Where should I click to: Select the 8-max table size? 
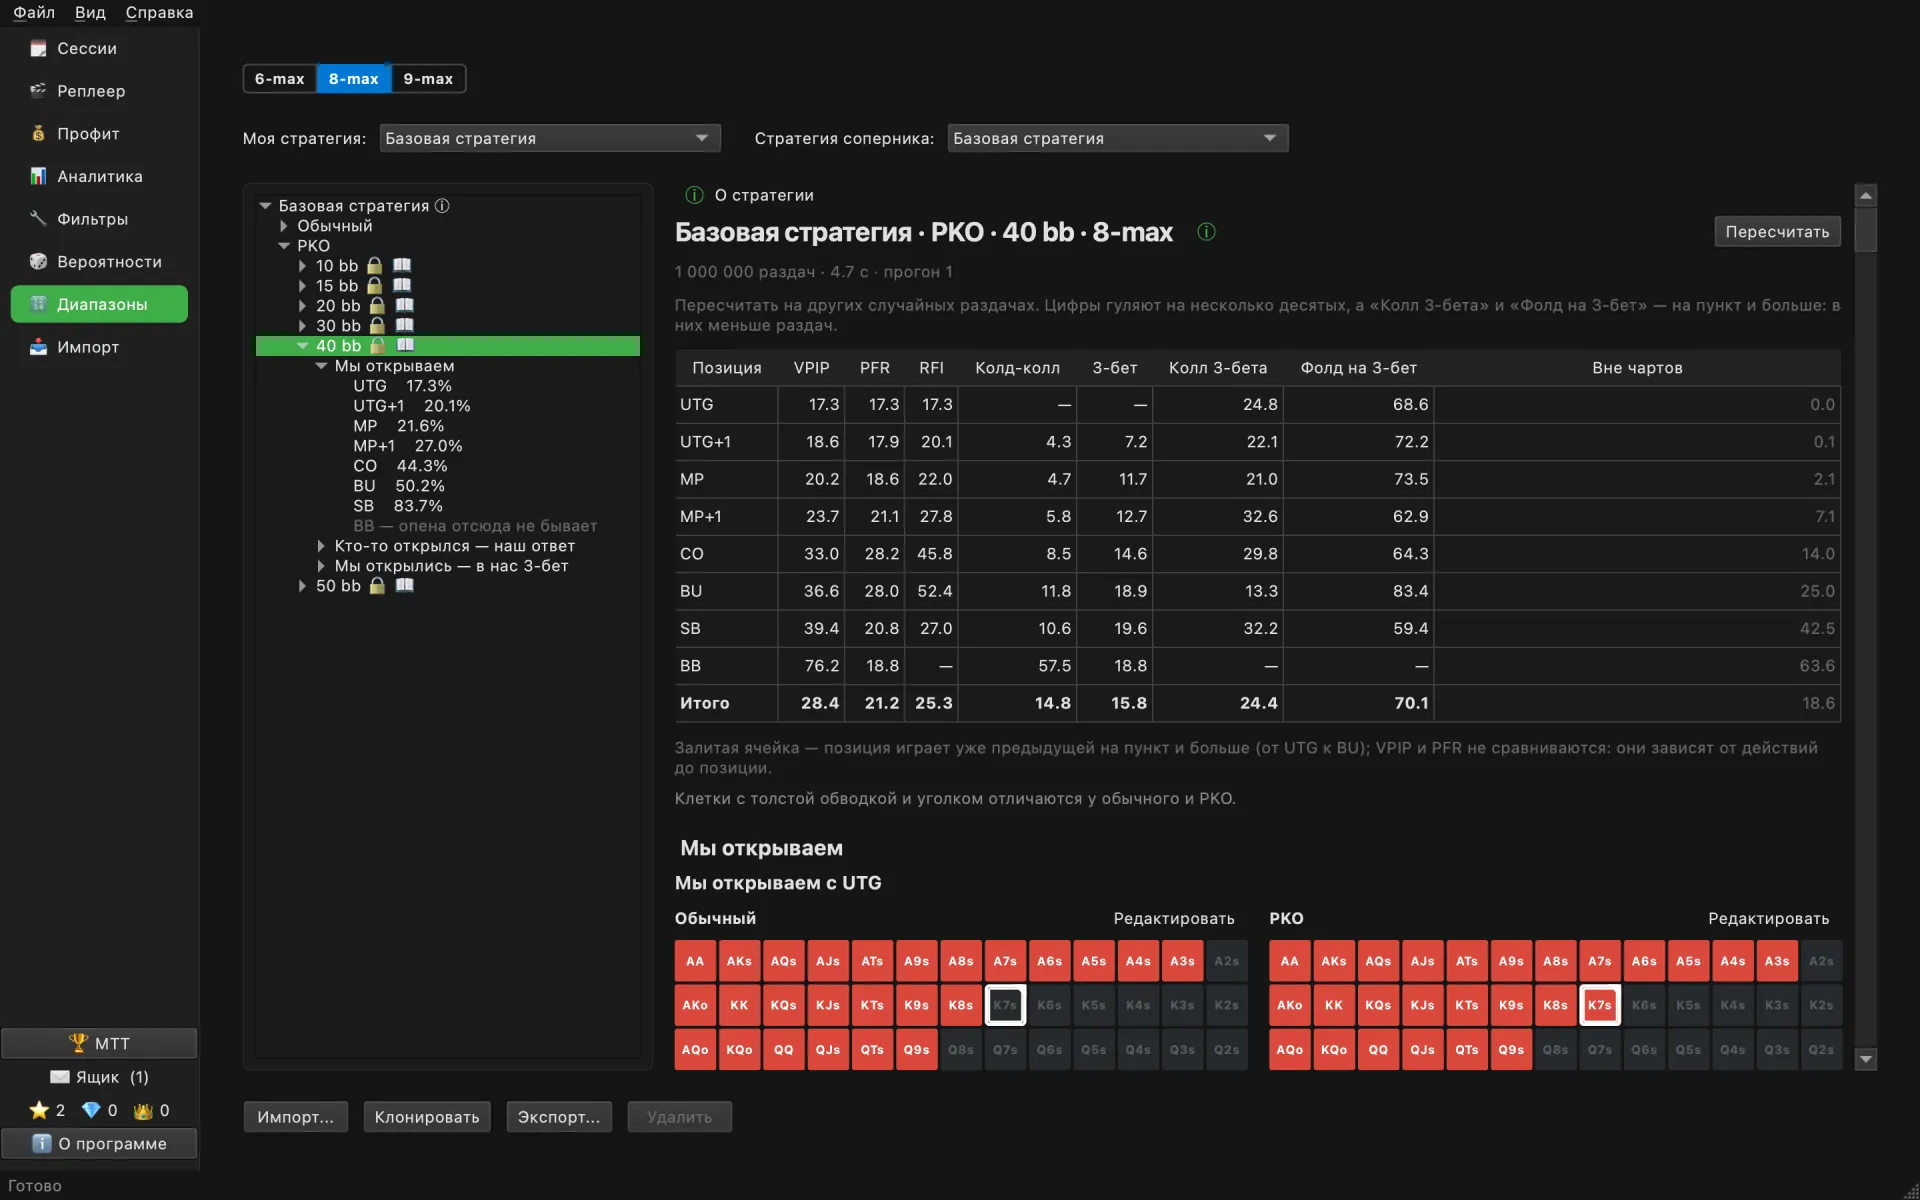[x=354, y=79]
